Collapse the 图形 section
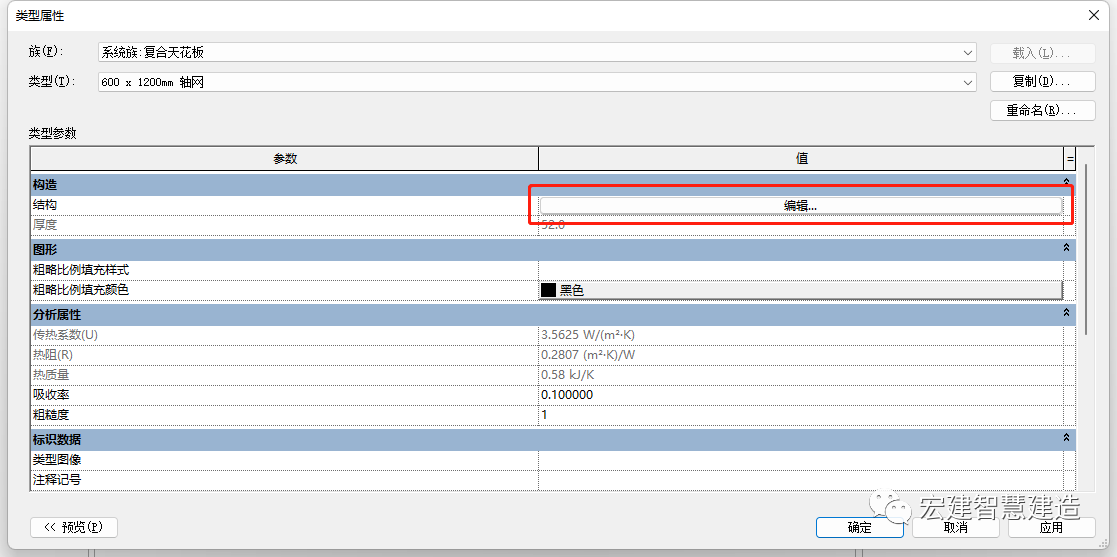1117x557 pixels. [1066, 247]
